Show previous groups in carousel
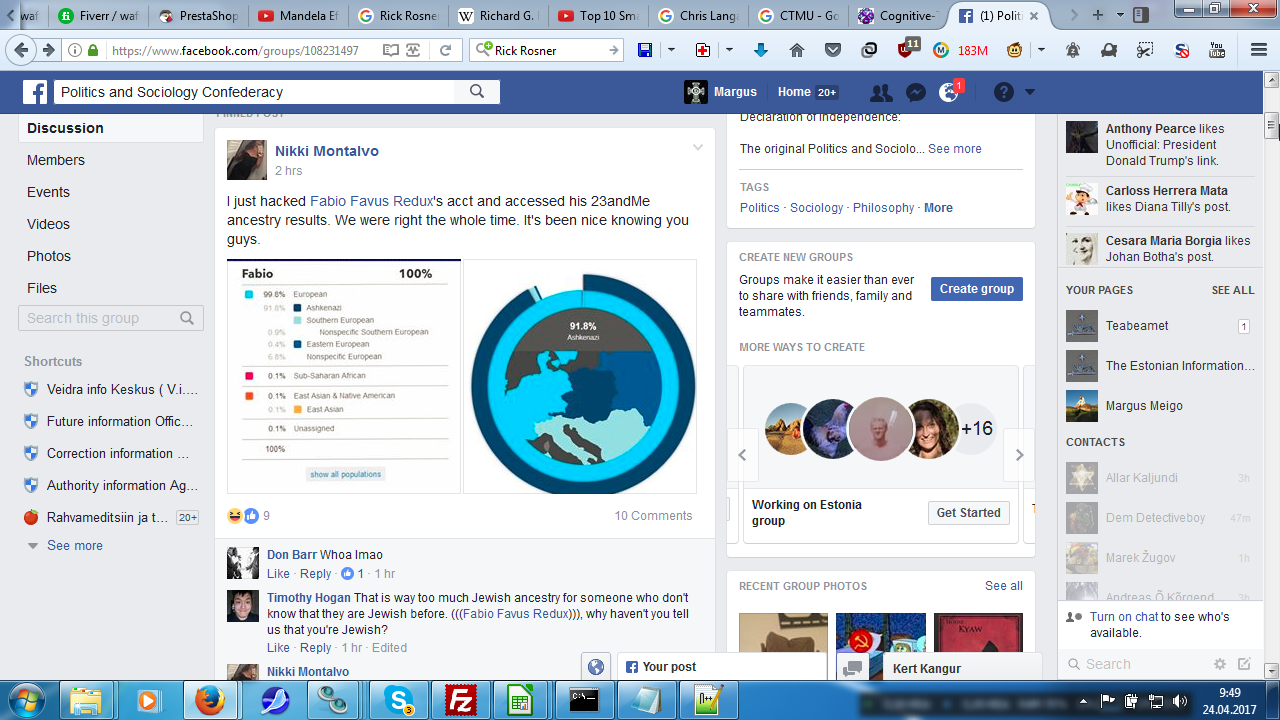Viewport: 1280px width, 720px height. 742,455
